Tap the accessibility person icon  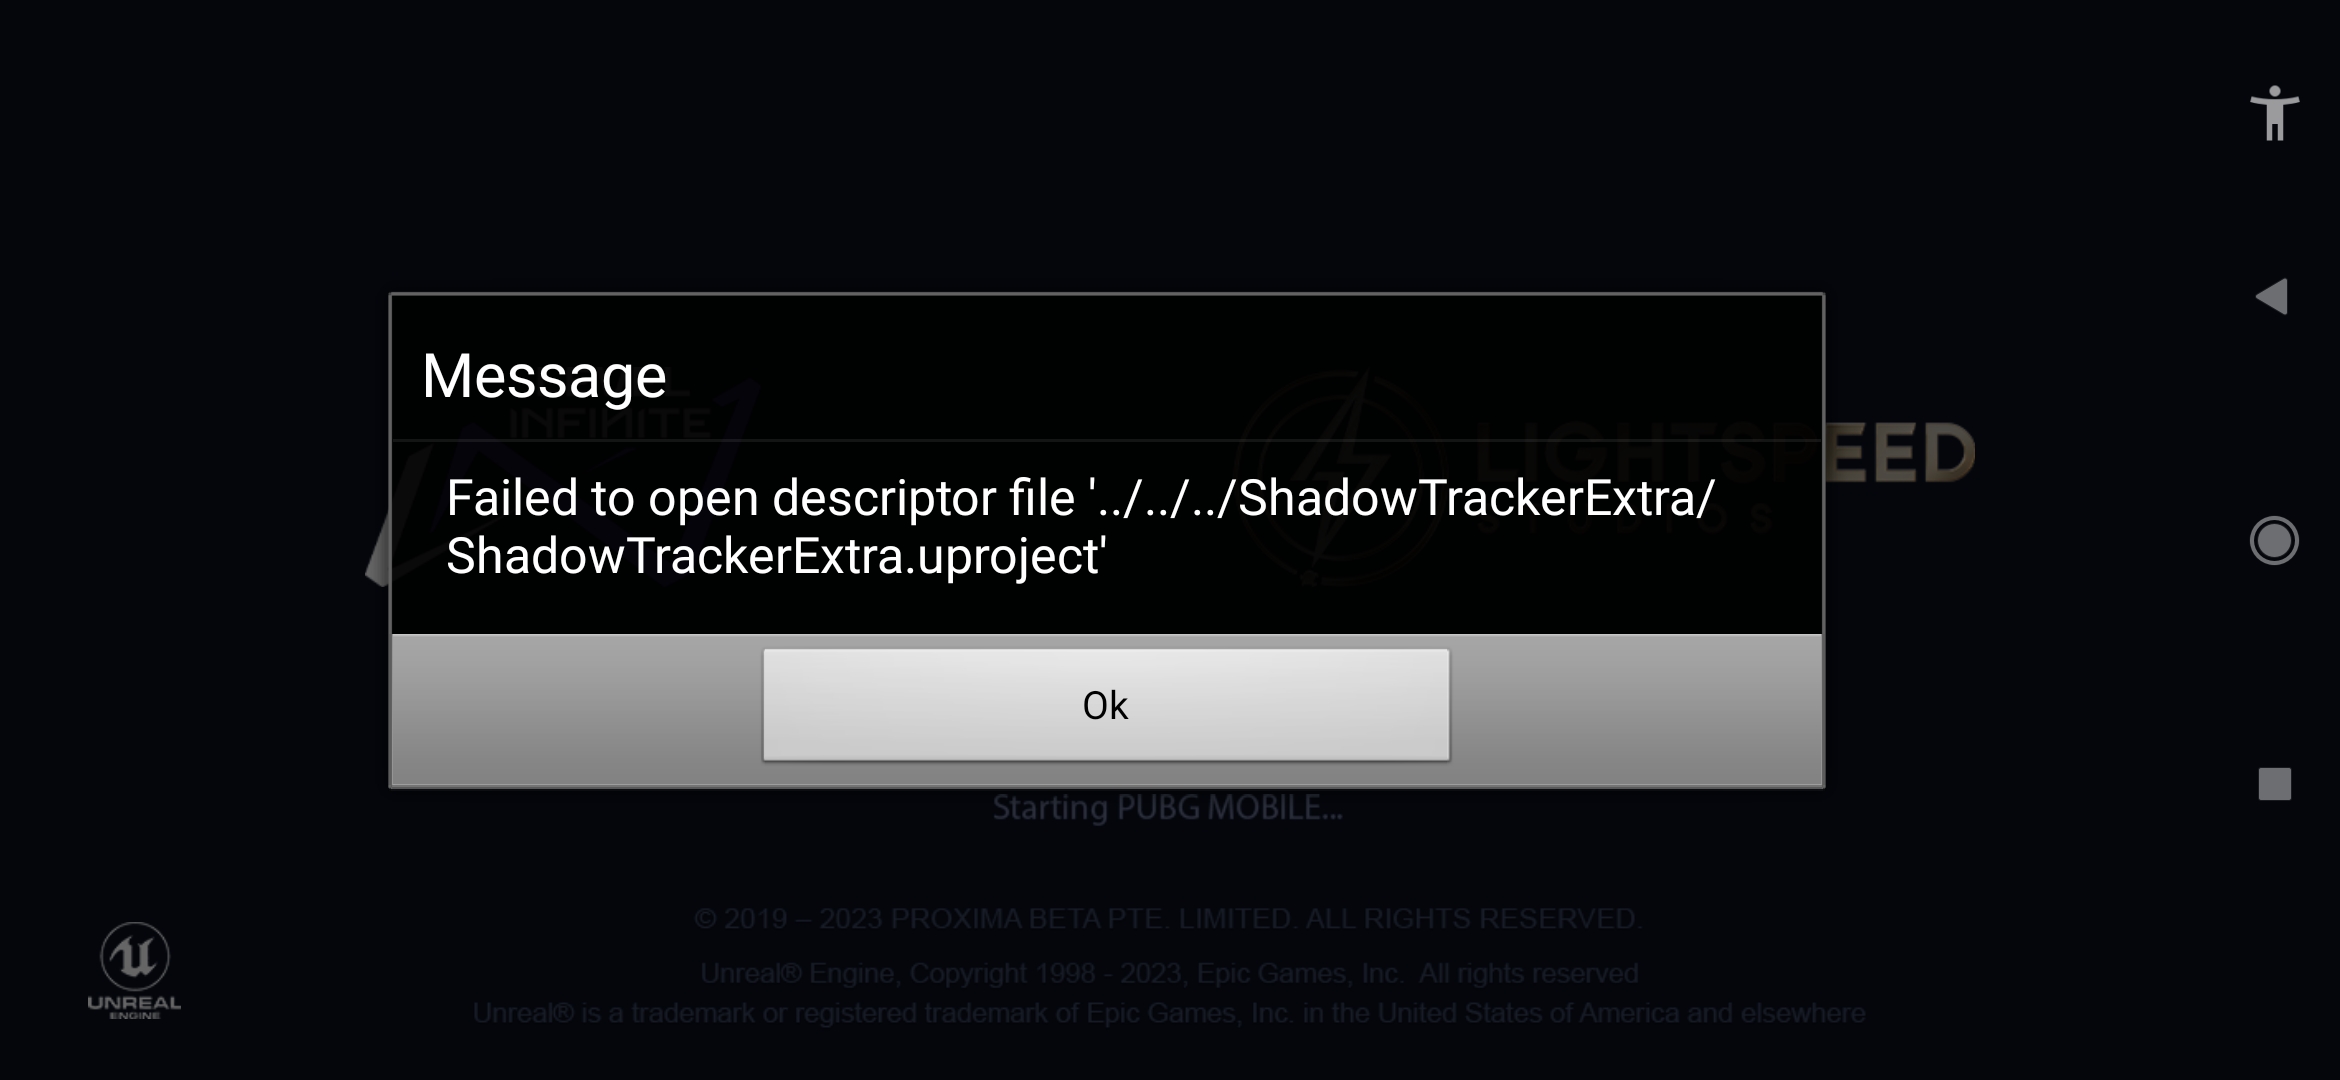coord(2274,114)
